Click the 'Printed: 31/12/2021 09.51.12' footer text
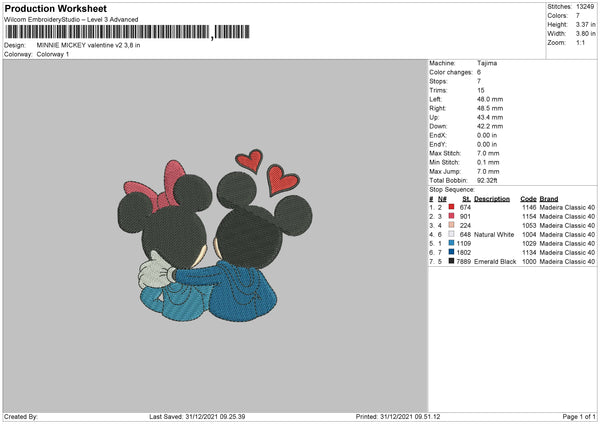 (398, 416)
